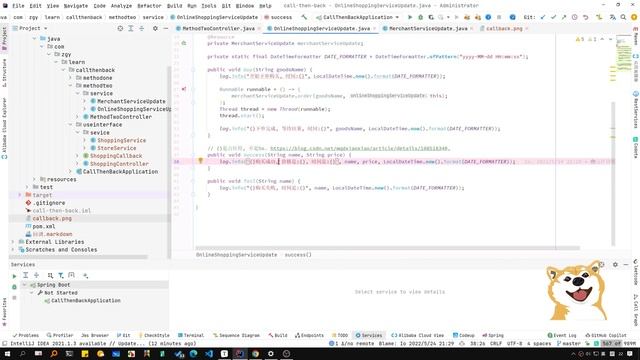Viewport: 640px width, 360px height.
Task: Hide the Project panel with minus icon
Action: [x=165, y=29]
